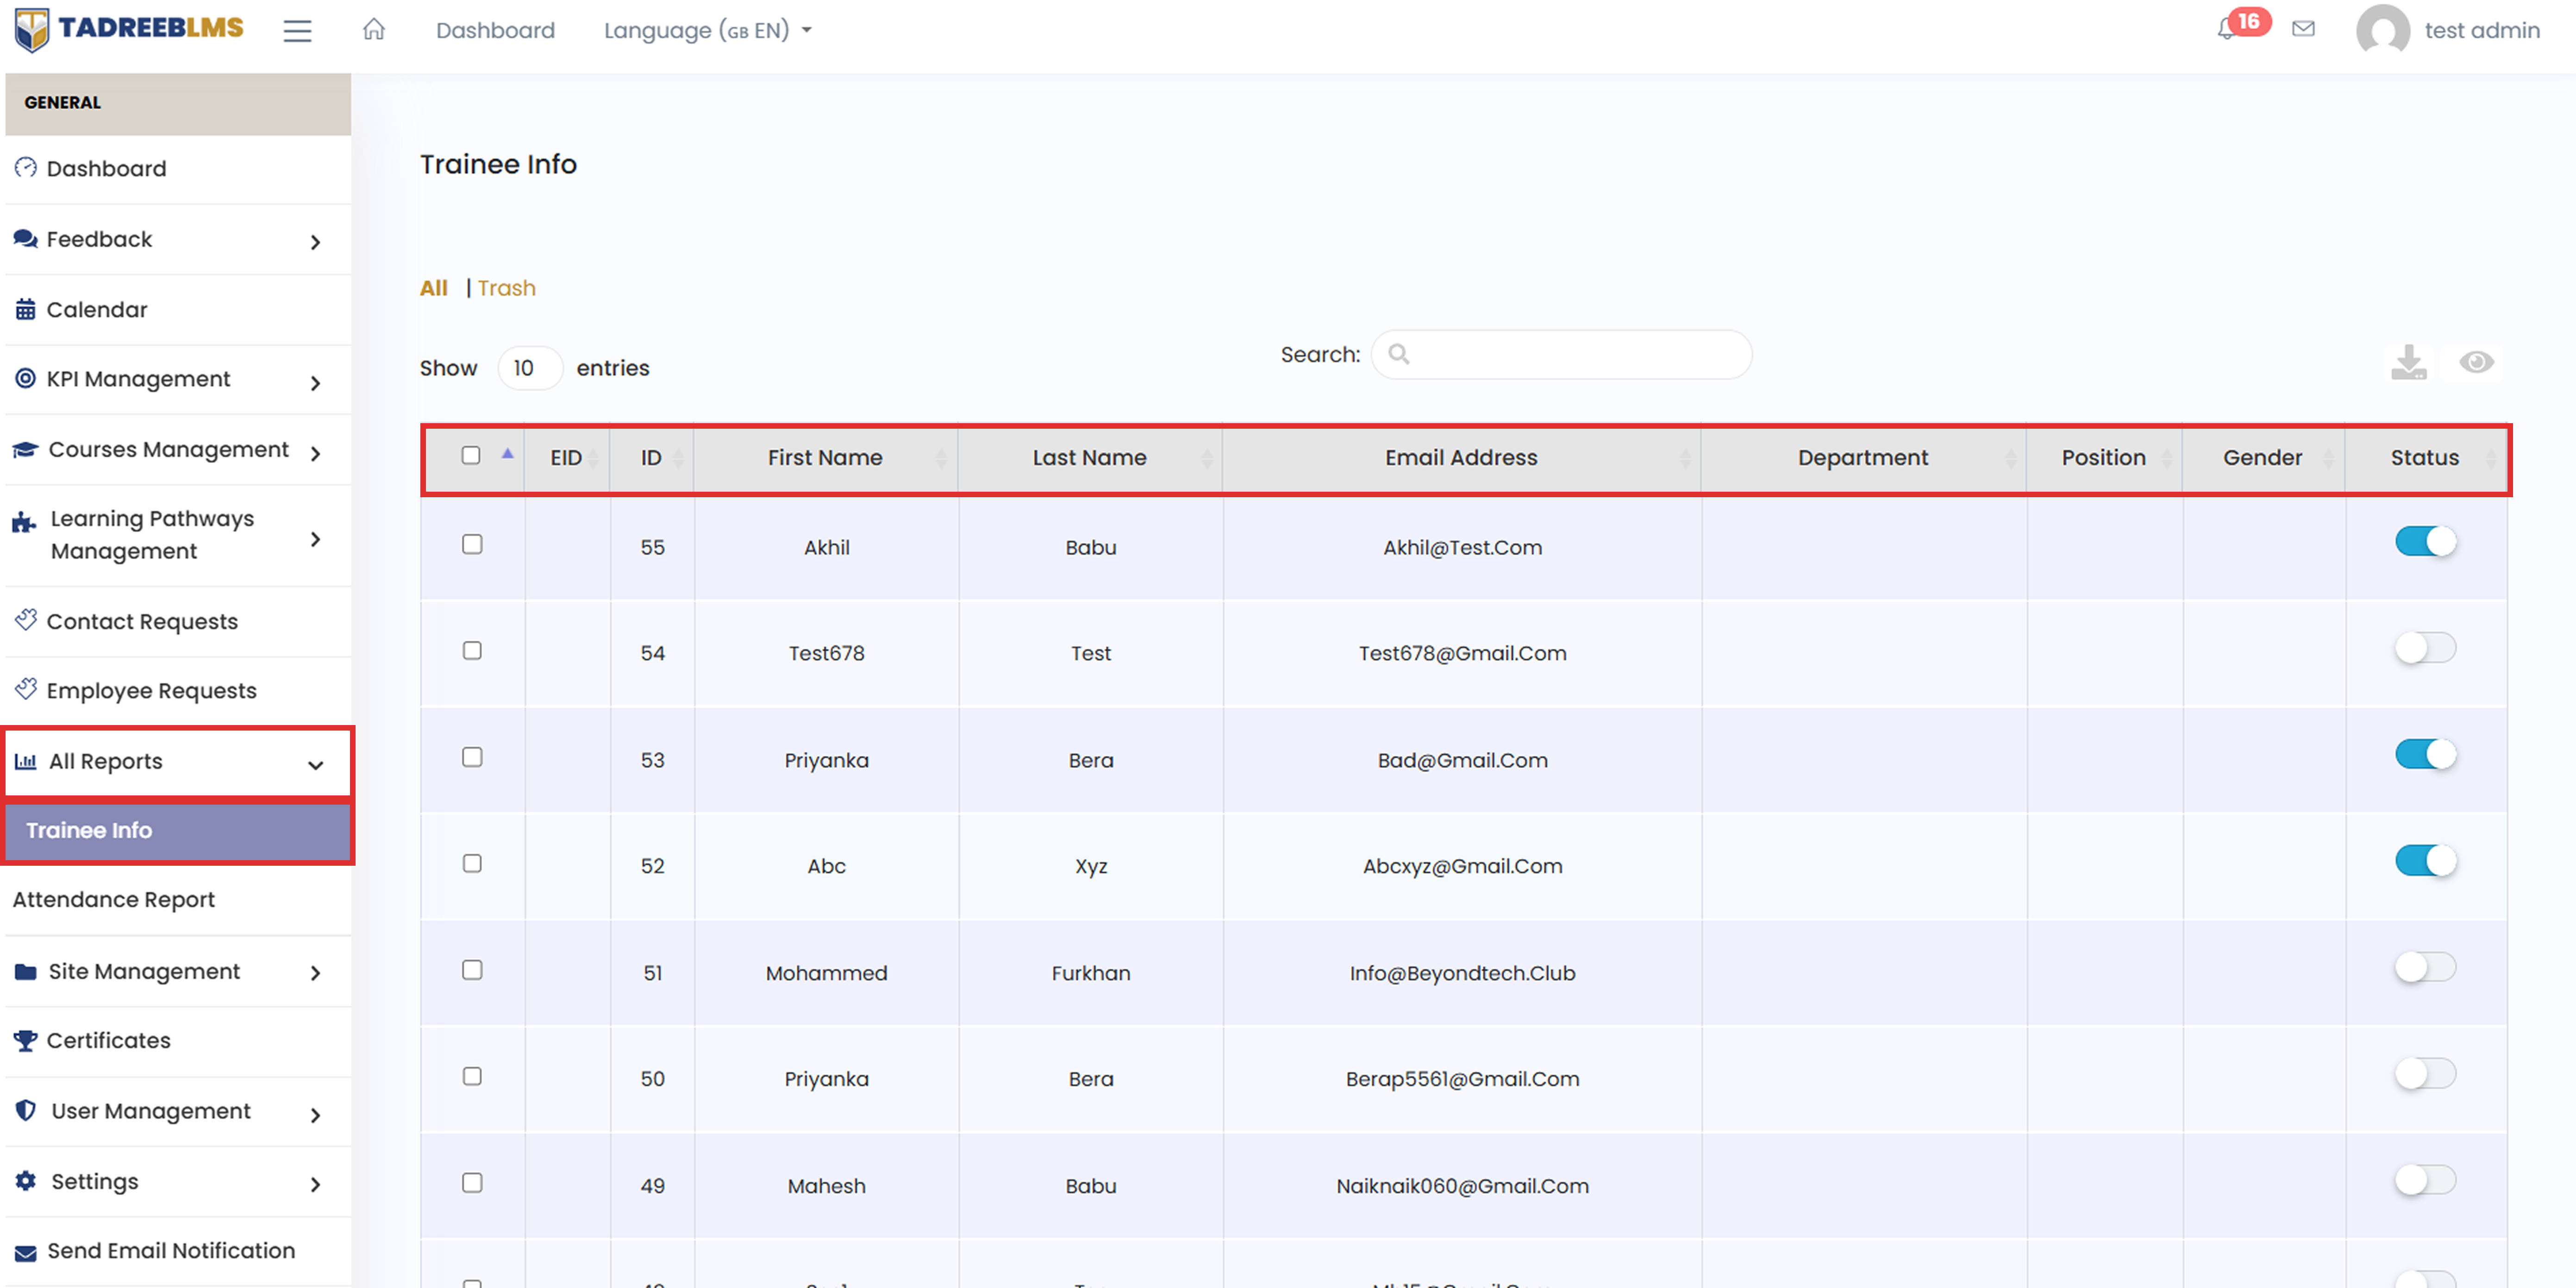2576x1288 pixels.
Task: Click the All Reports bar chart icon
Action: [x=26, y=761]
